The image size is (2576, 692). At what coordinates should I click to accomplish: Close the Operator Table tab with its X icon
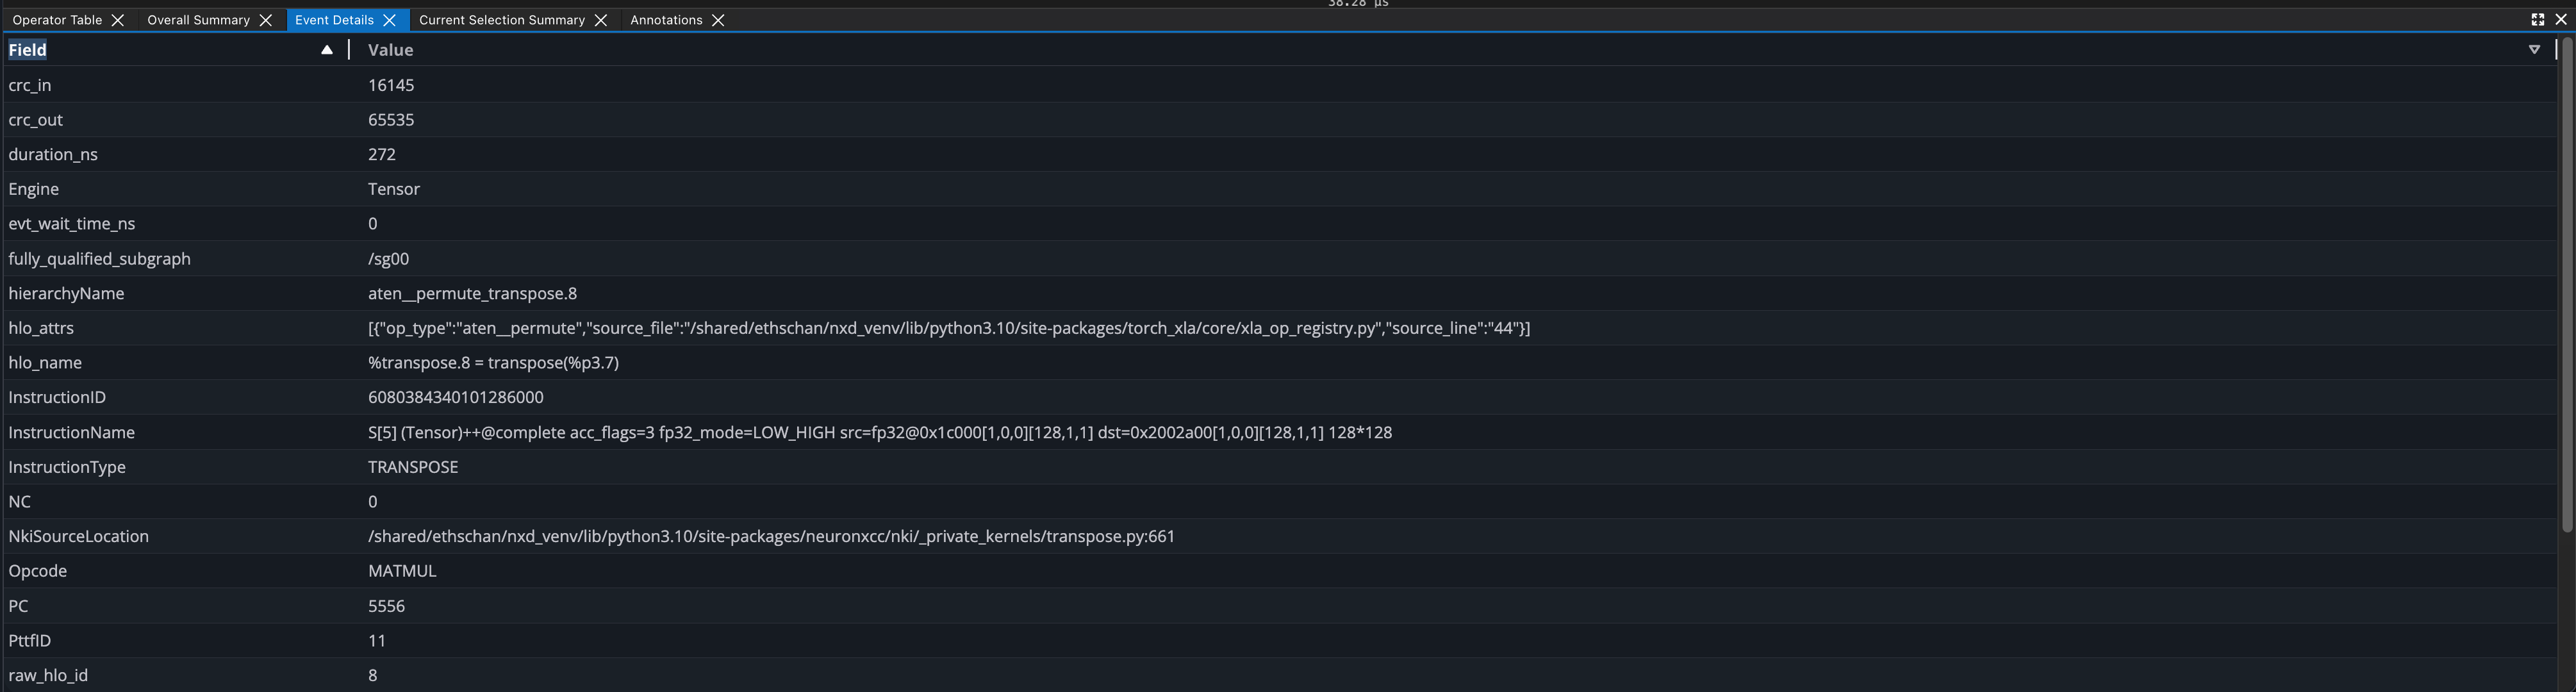[118, 19]
